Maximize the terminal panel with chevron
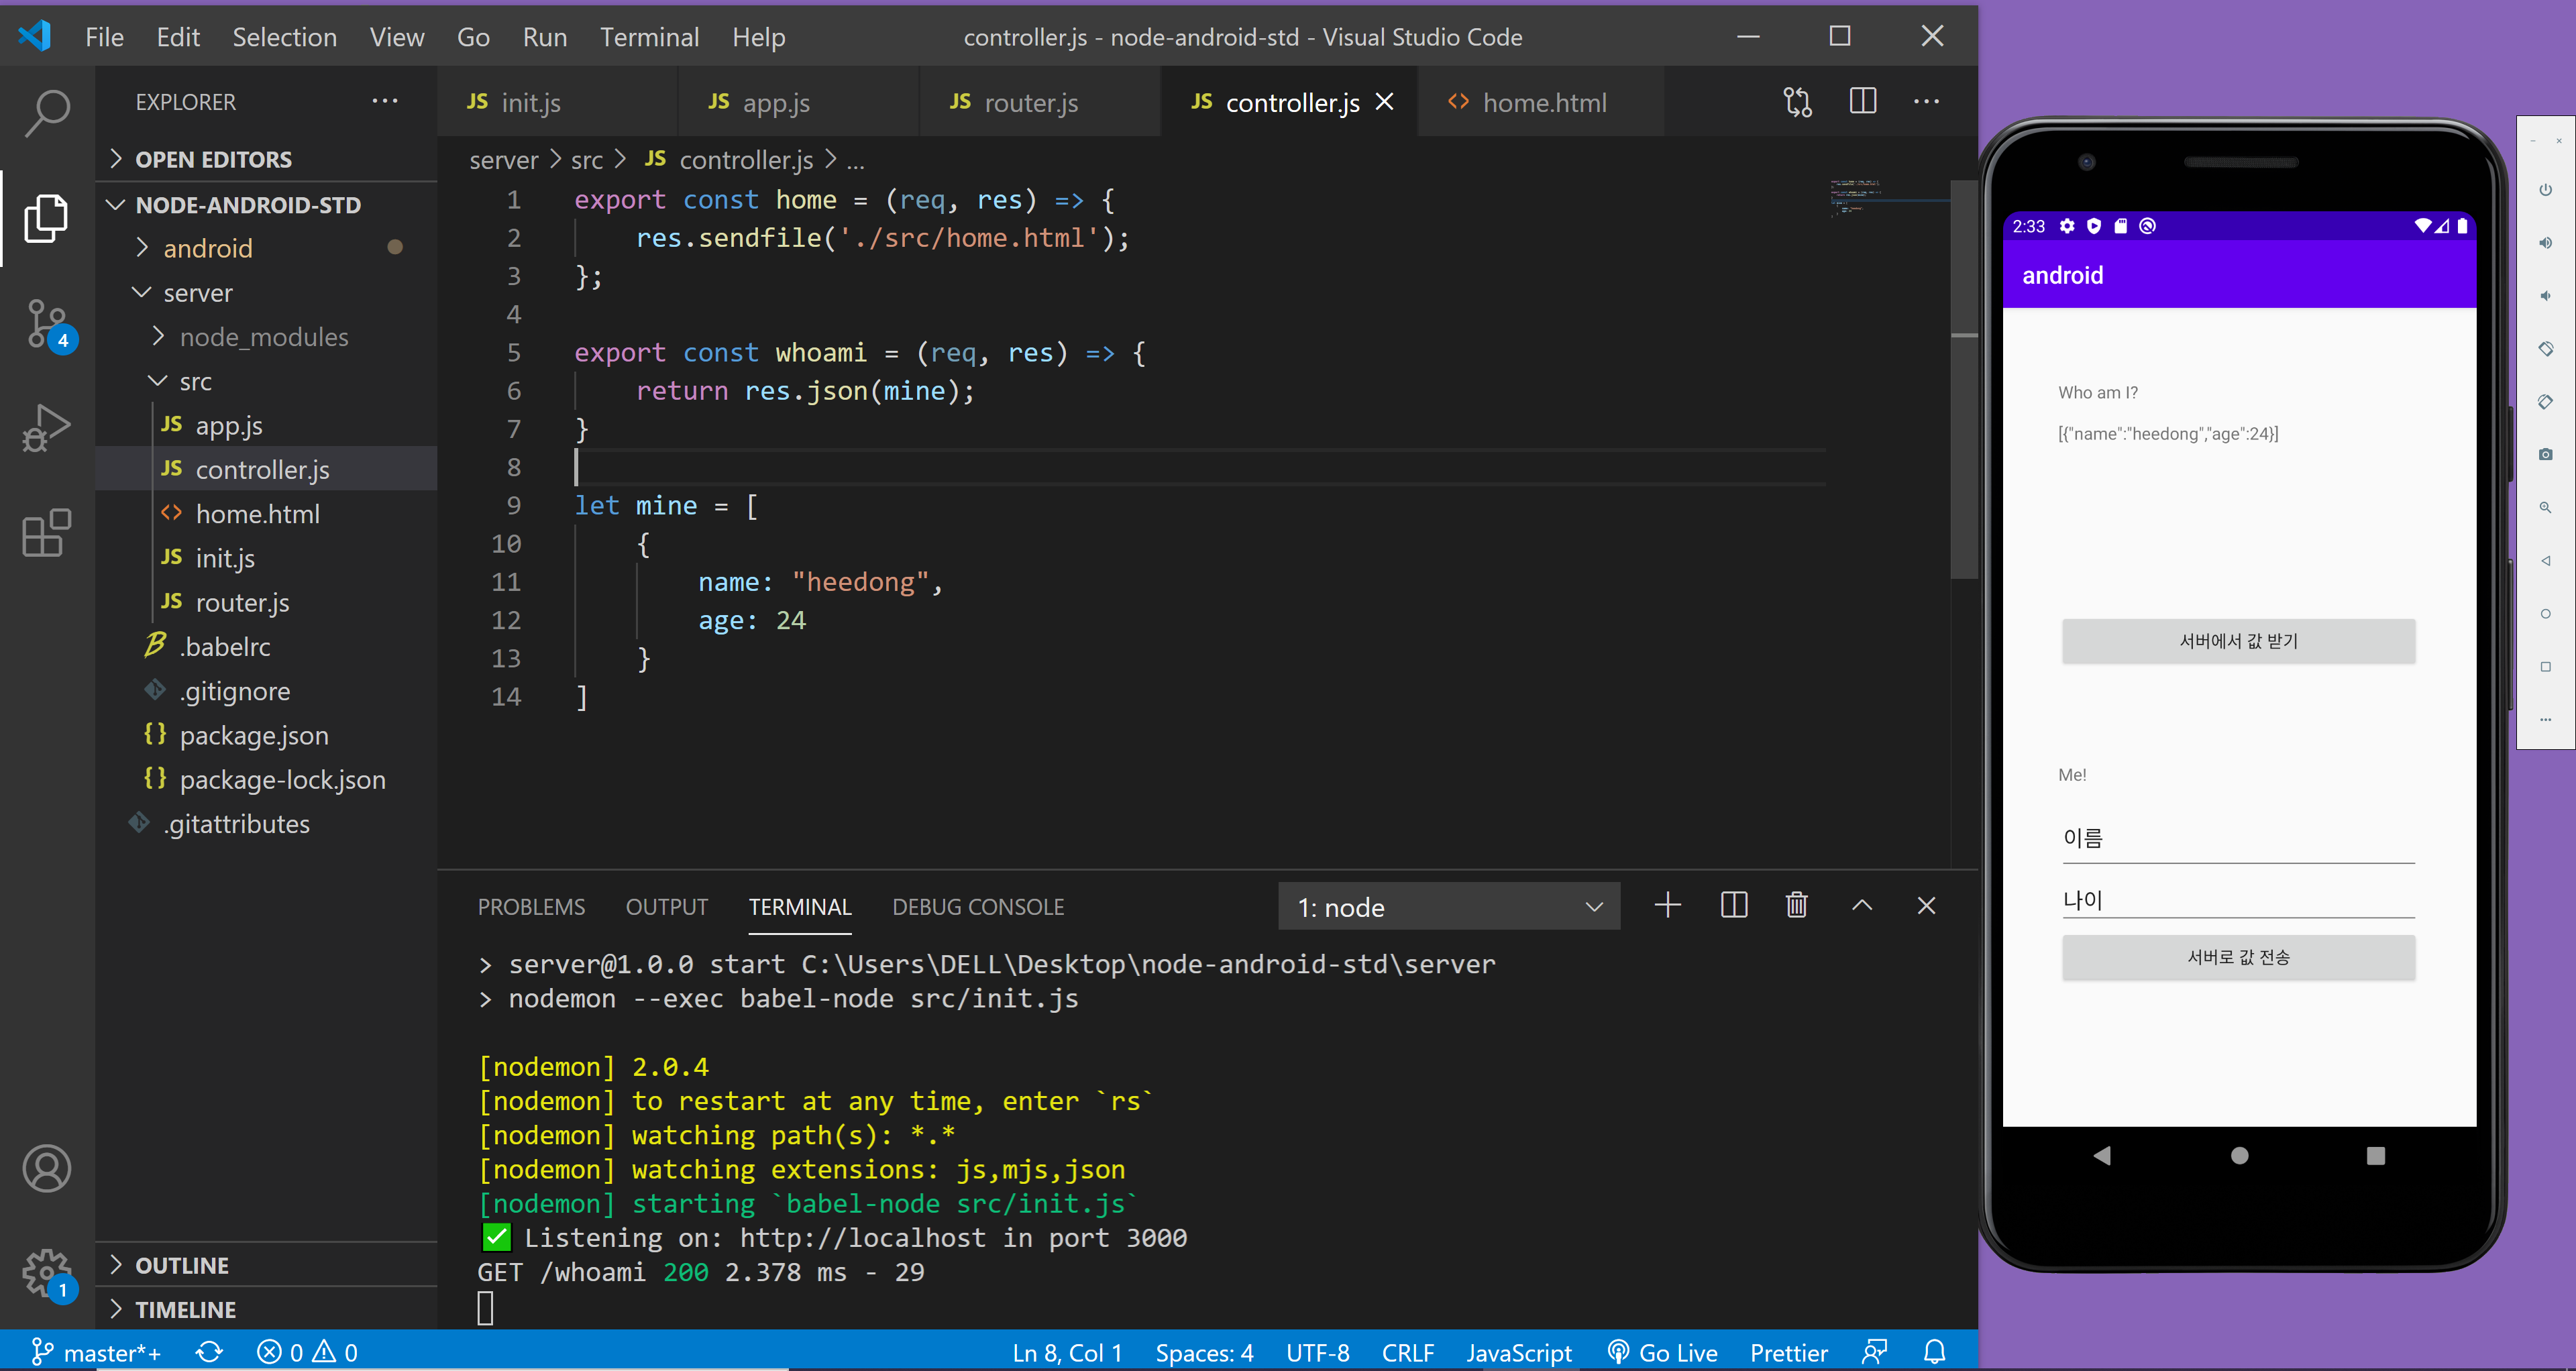The image size is (2576, 1371). (x=1862, y=905)
